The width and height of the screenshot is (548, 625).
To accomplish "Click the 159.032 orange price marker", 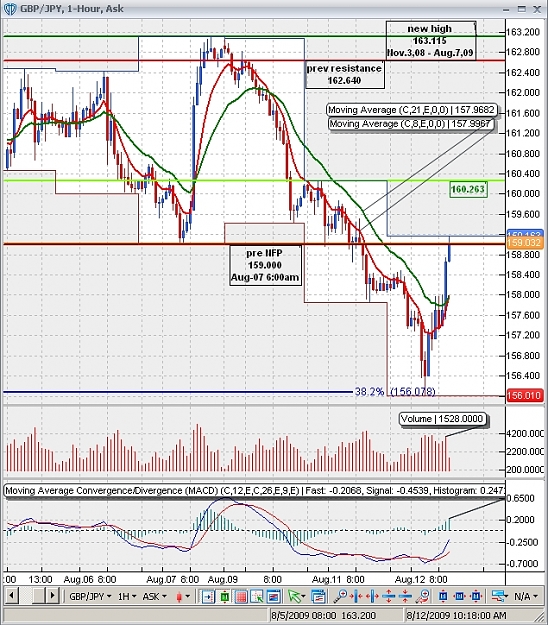I will [524, 243].
